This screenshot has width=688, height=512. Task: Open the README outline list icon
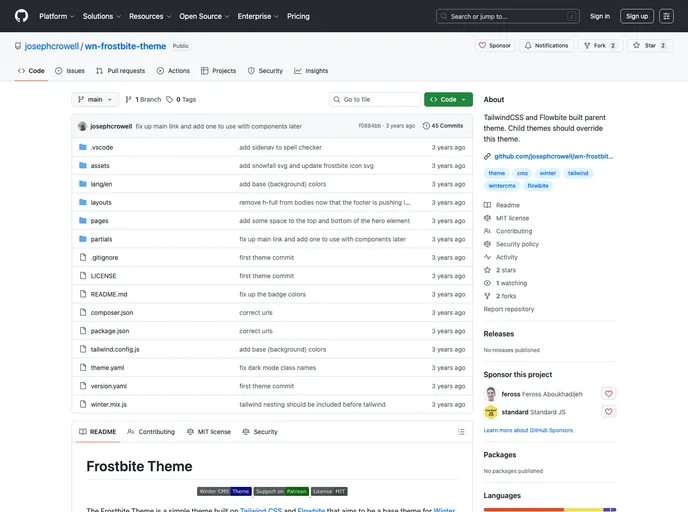tap(461, 432)
